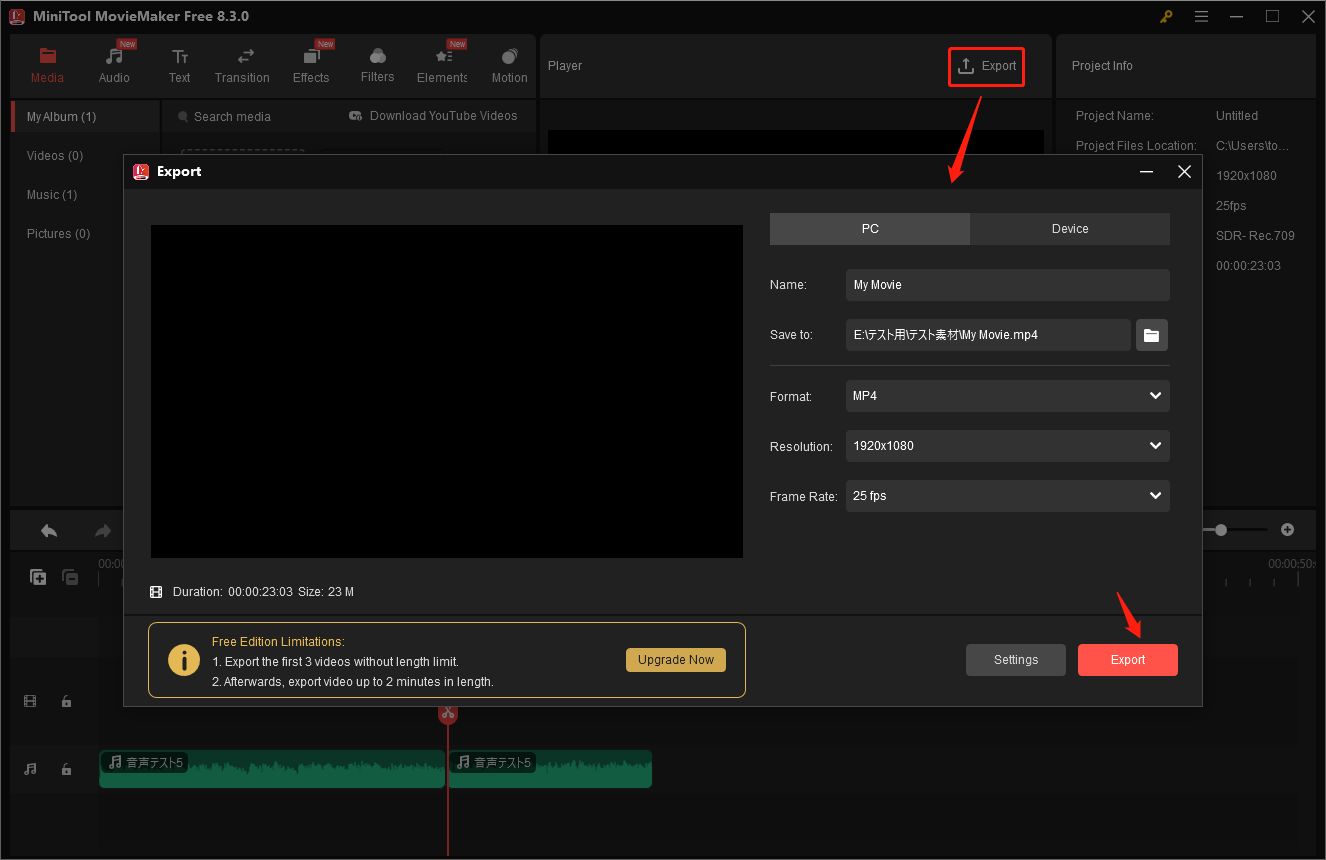Open the Effects tab
1326x860 pixels.
point(311,65)
